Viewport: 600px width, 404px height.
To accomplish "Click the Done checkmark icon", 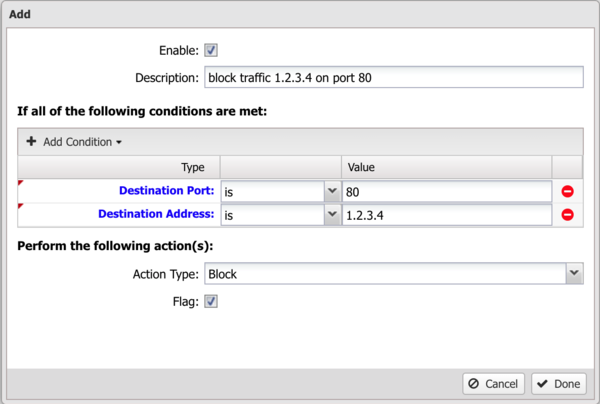I will (542, 384).
